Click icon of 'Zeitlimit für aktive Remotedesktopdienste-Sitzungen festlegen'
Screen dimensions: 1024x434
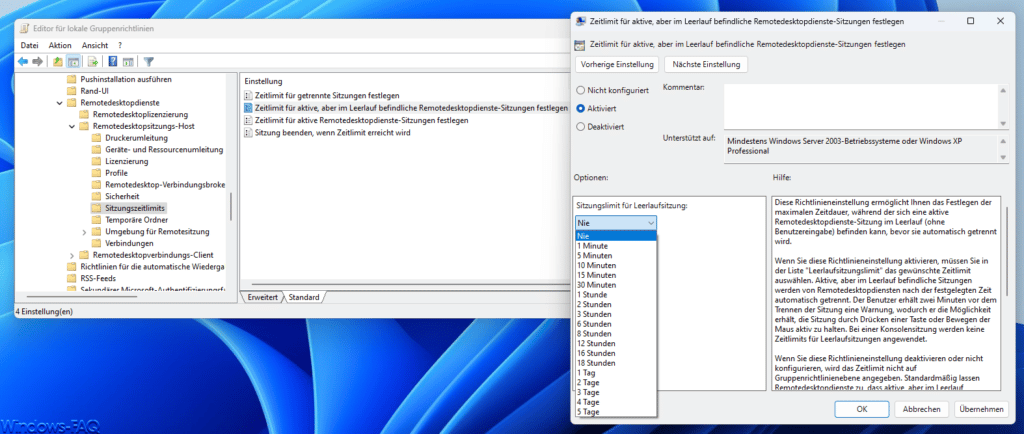point(248,120)
